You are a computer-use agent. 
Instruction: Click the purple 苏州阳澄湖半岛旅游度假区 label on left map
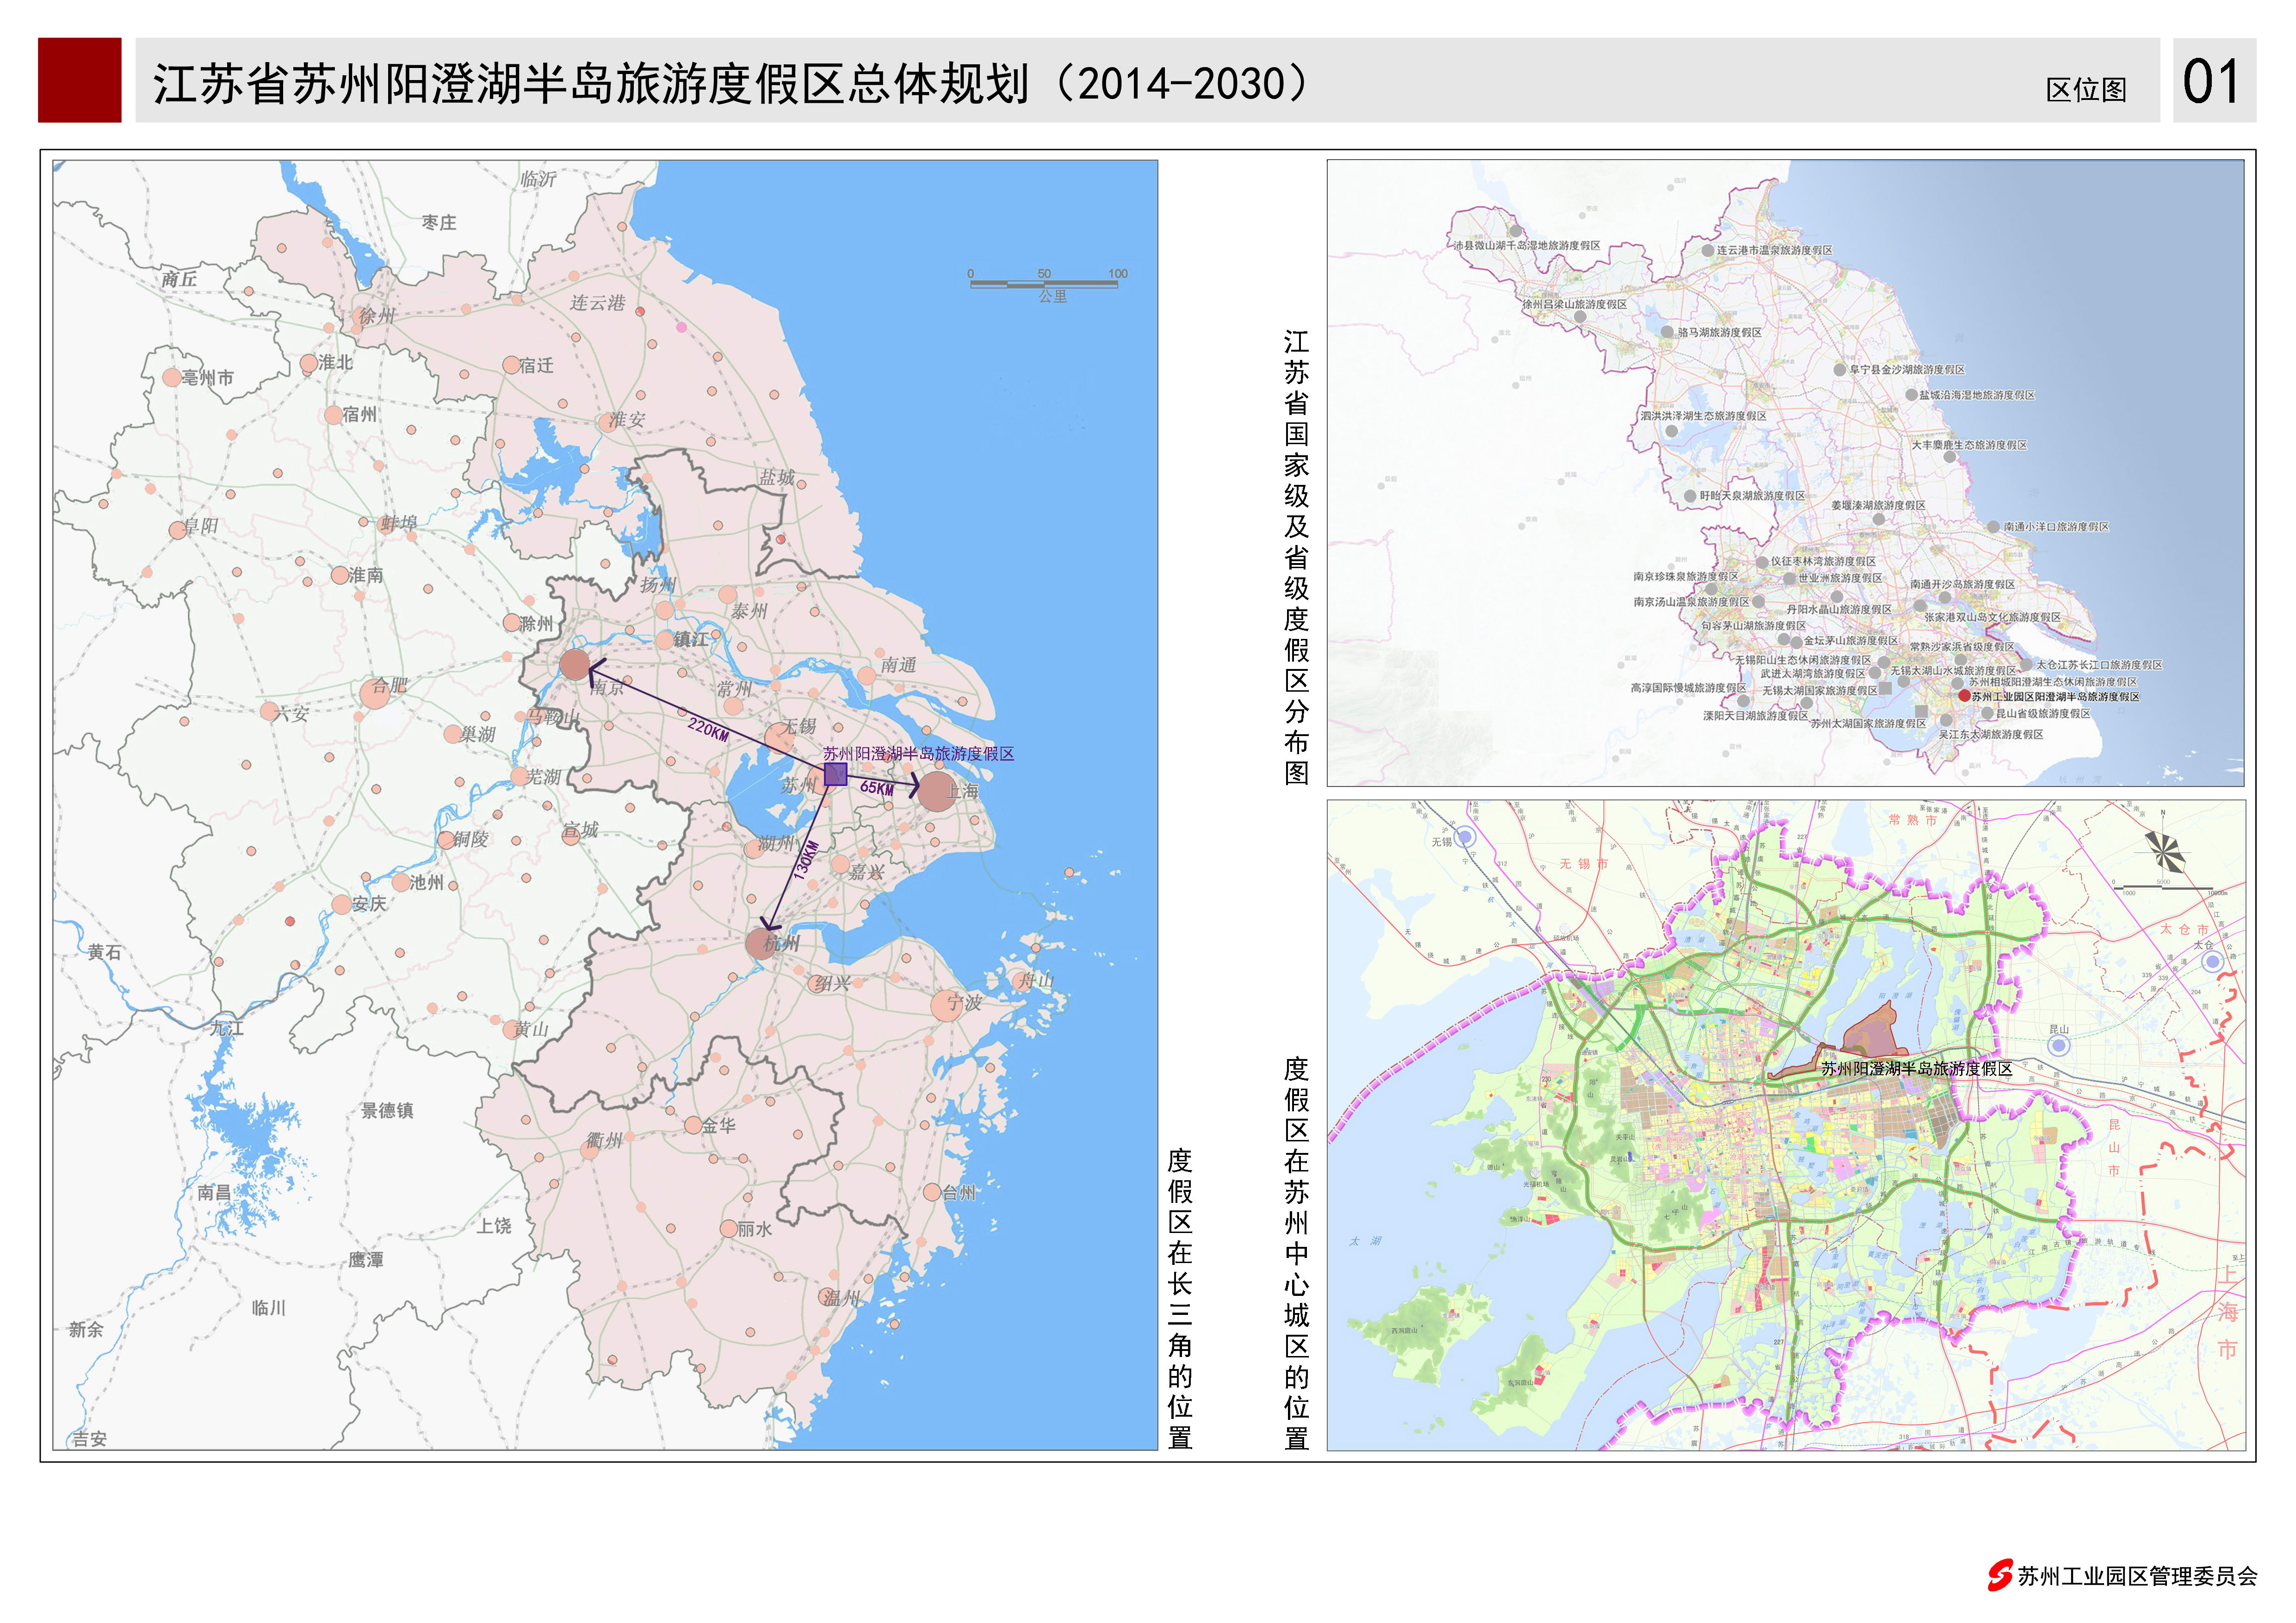918,754
